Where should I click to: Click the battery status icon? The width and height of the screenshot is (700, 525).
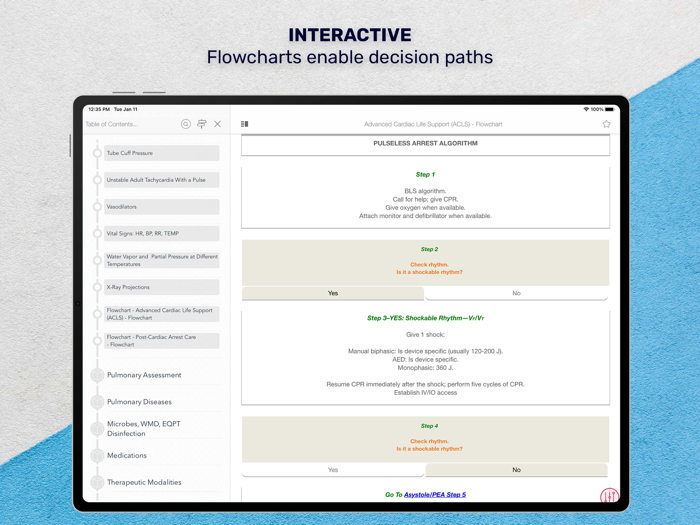pyautogui.click(x=610, y=109)
